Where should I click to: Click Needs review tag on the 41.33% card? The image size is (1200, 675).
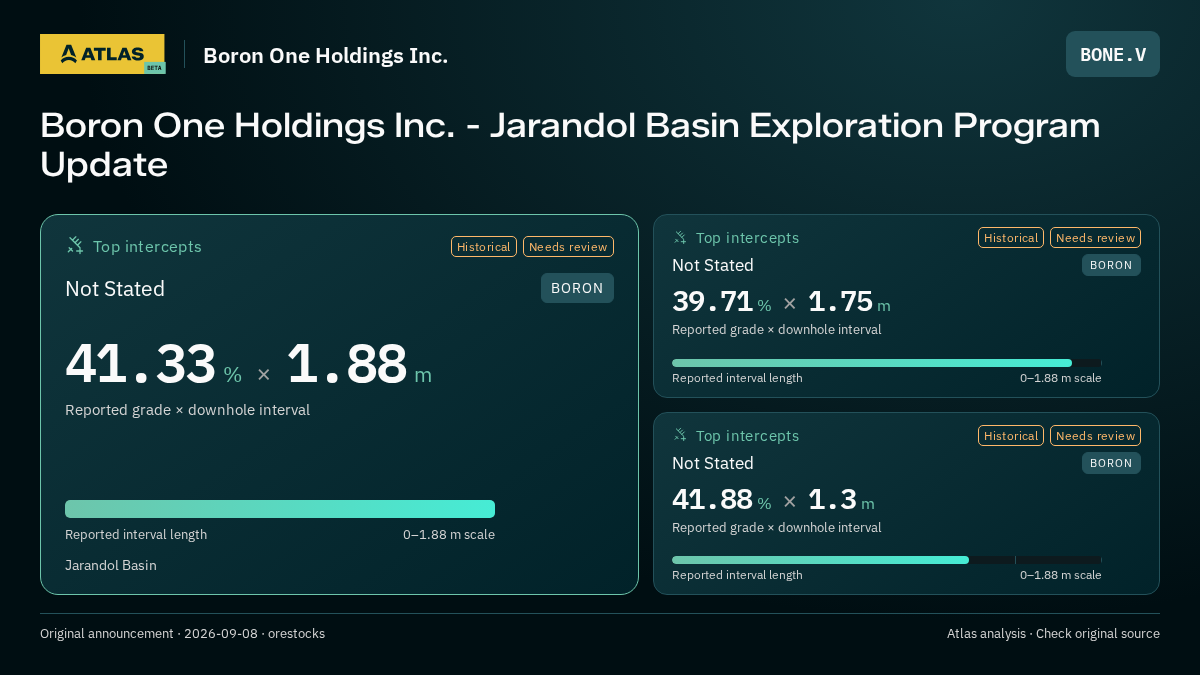(x=568, y=247)
